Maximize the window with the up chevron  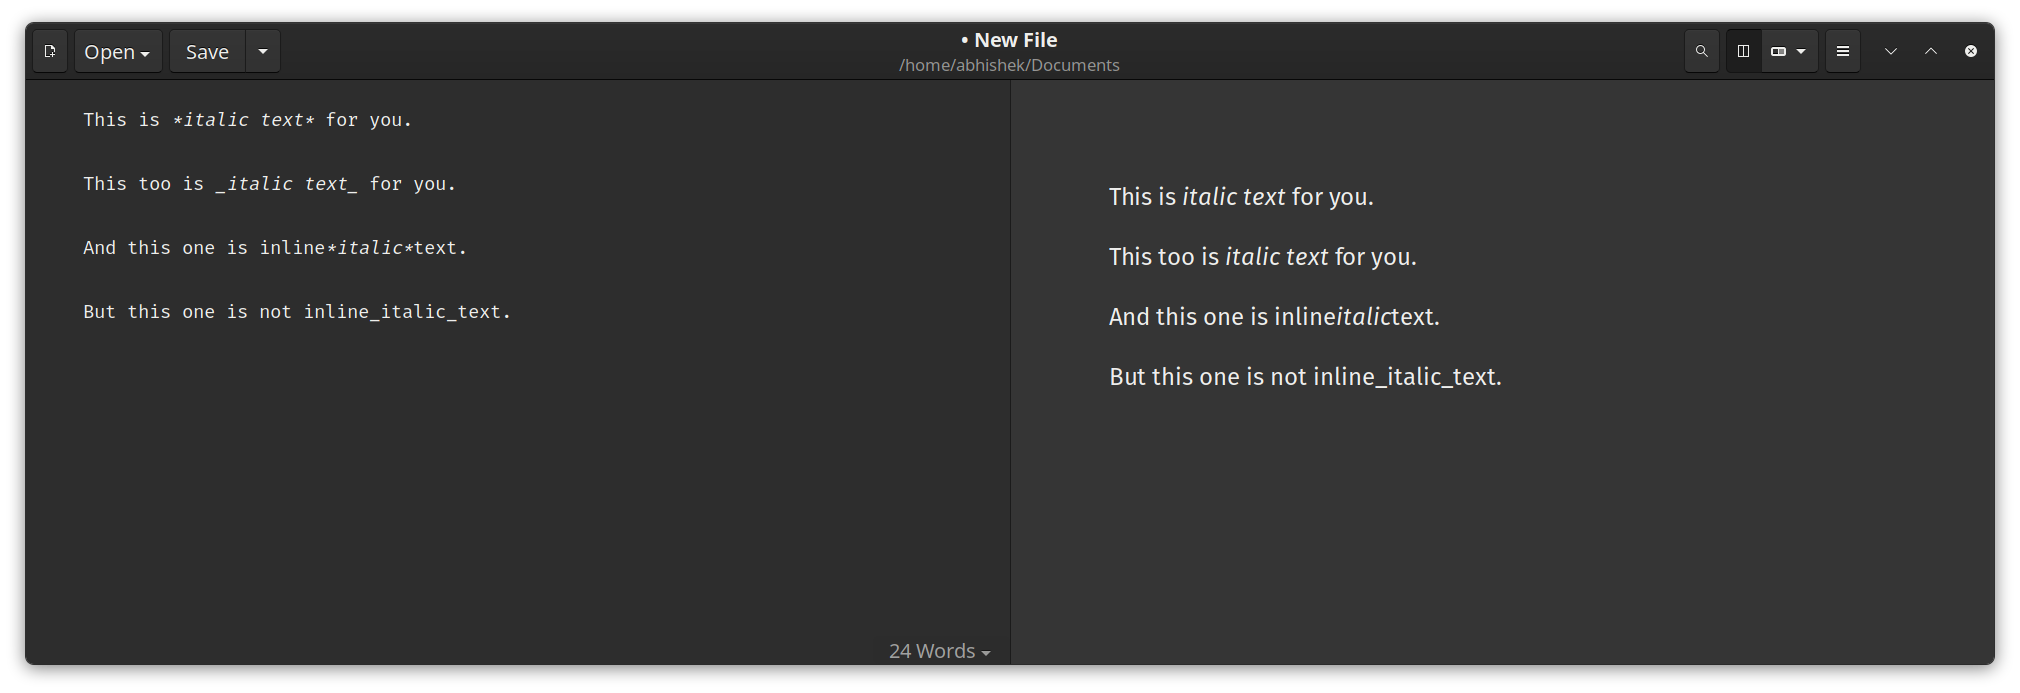coord(1930,51)
